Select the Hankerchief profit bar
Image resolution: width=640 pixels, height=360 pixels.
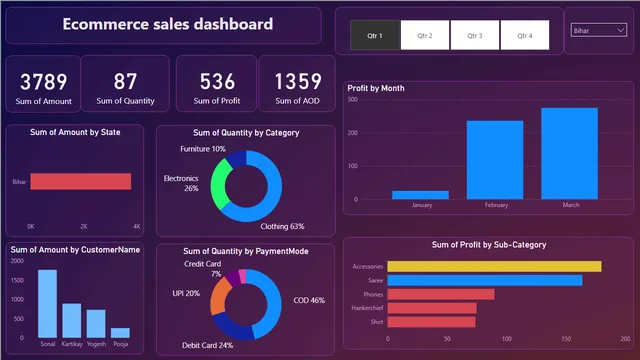click(x=432, y=308)
